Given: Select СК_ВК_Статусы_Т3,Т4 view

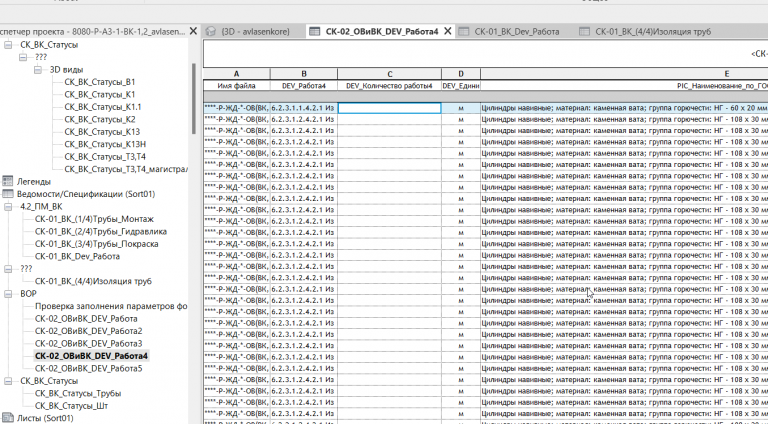Looking at the screenshot, I should (105, 157).
